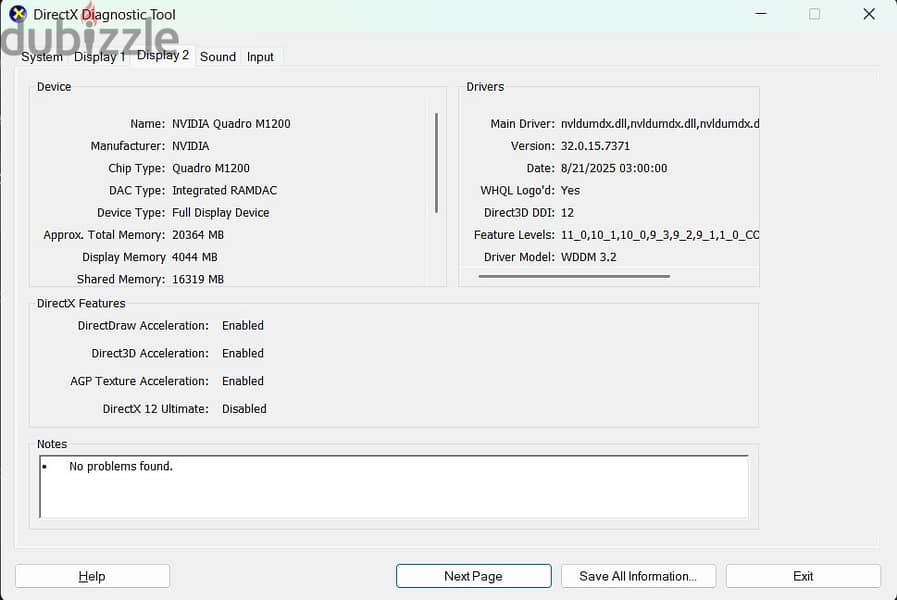Click inside the Notes text box
Screen dimensions: 897x600
click(394, 487)
